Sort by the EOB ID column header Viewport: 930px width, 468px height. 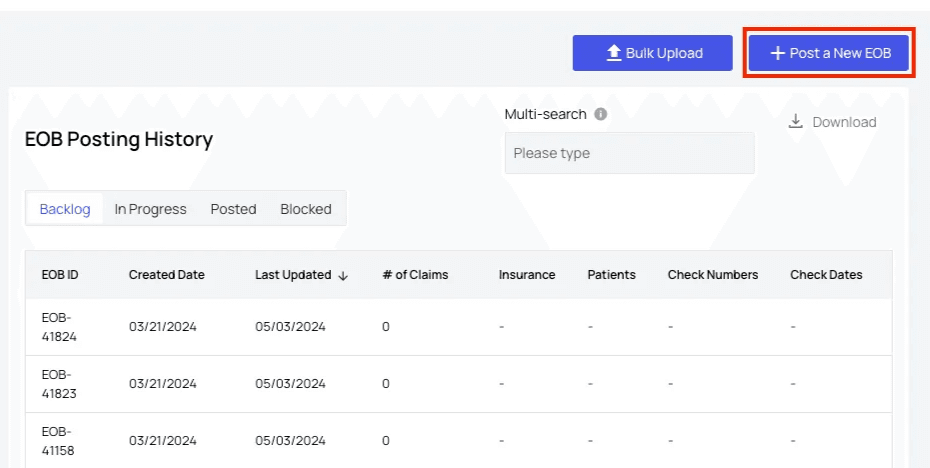coord(60,275)
